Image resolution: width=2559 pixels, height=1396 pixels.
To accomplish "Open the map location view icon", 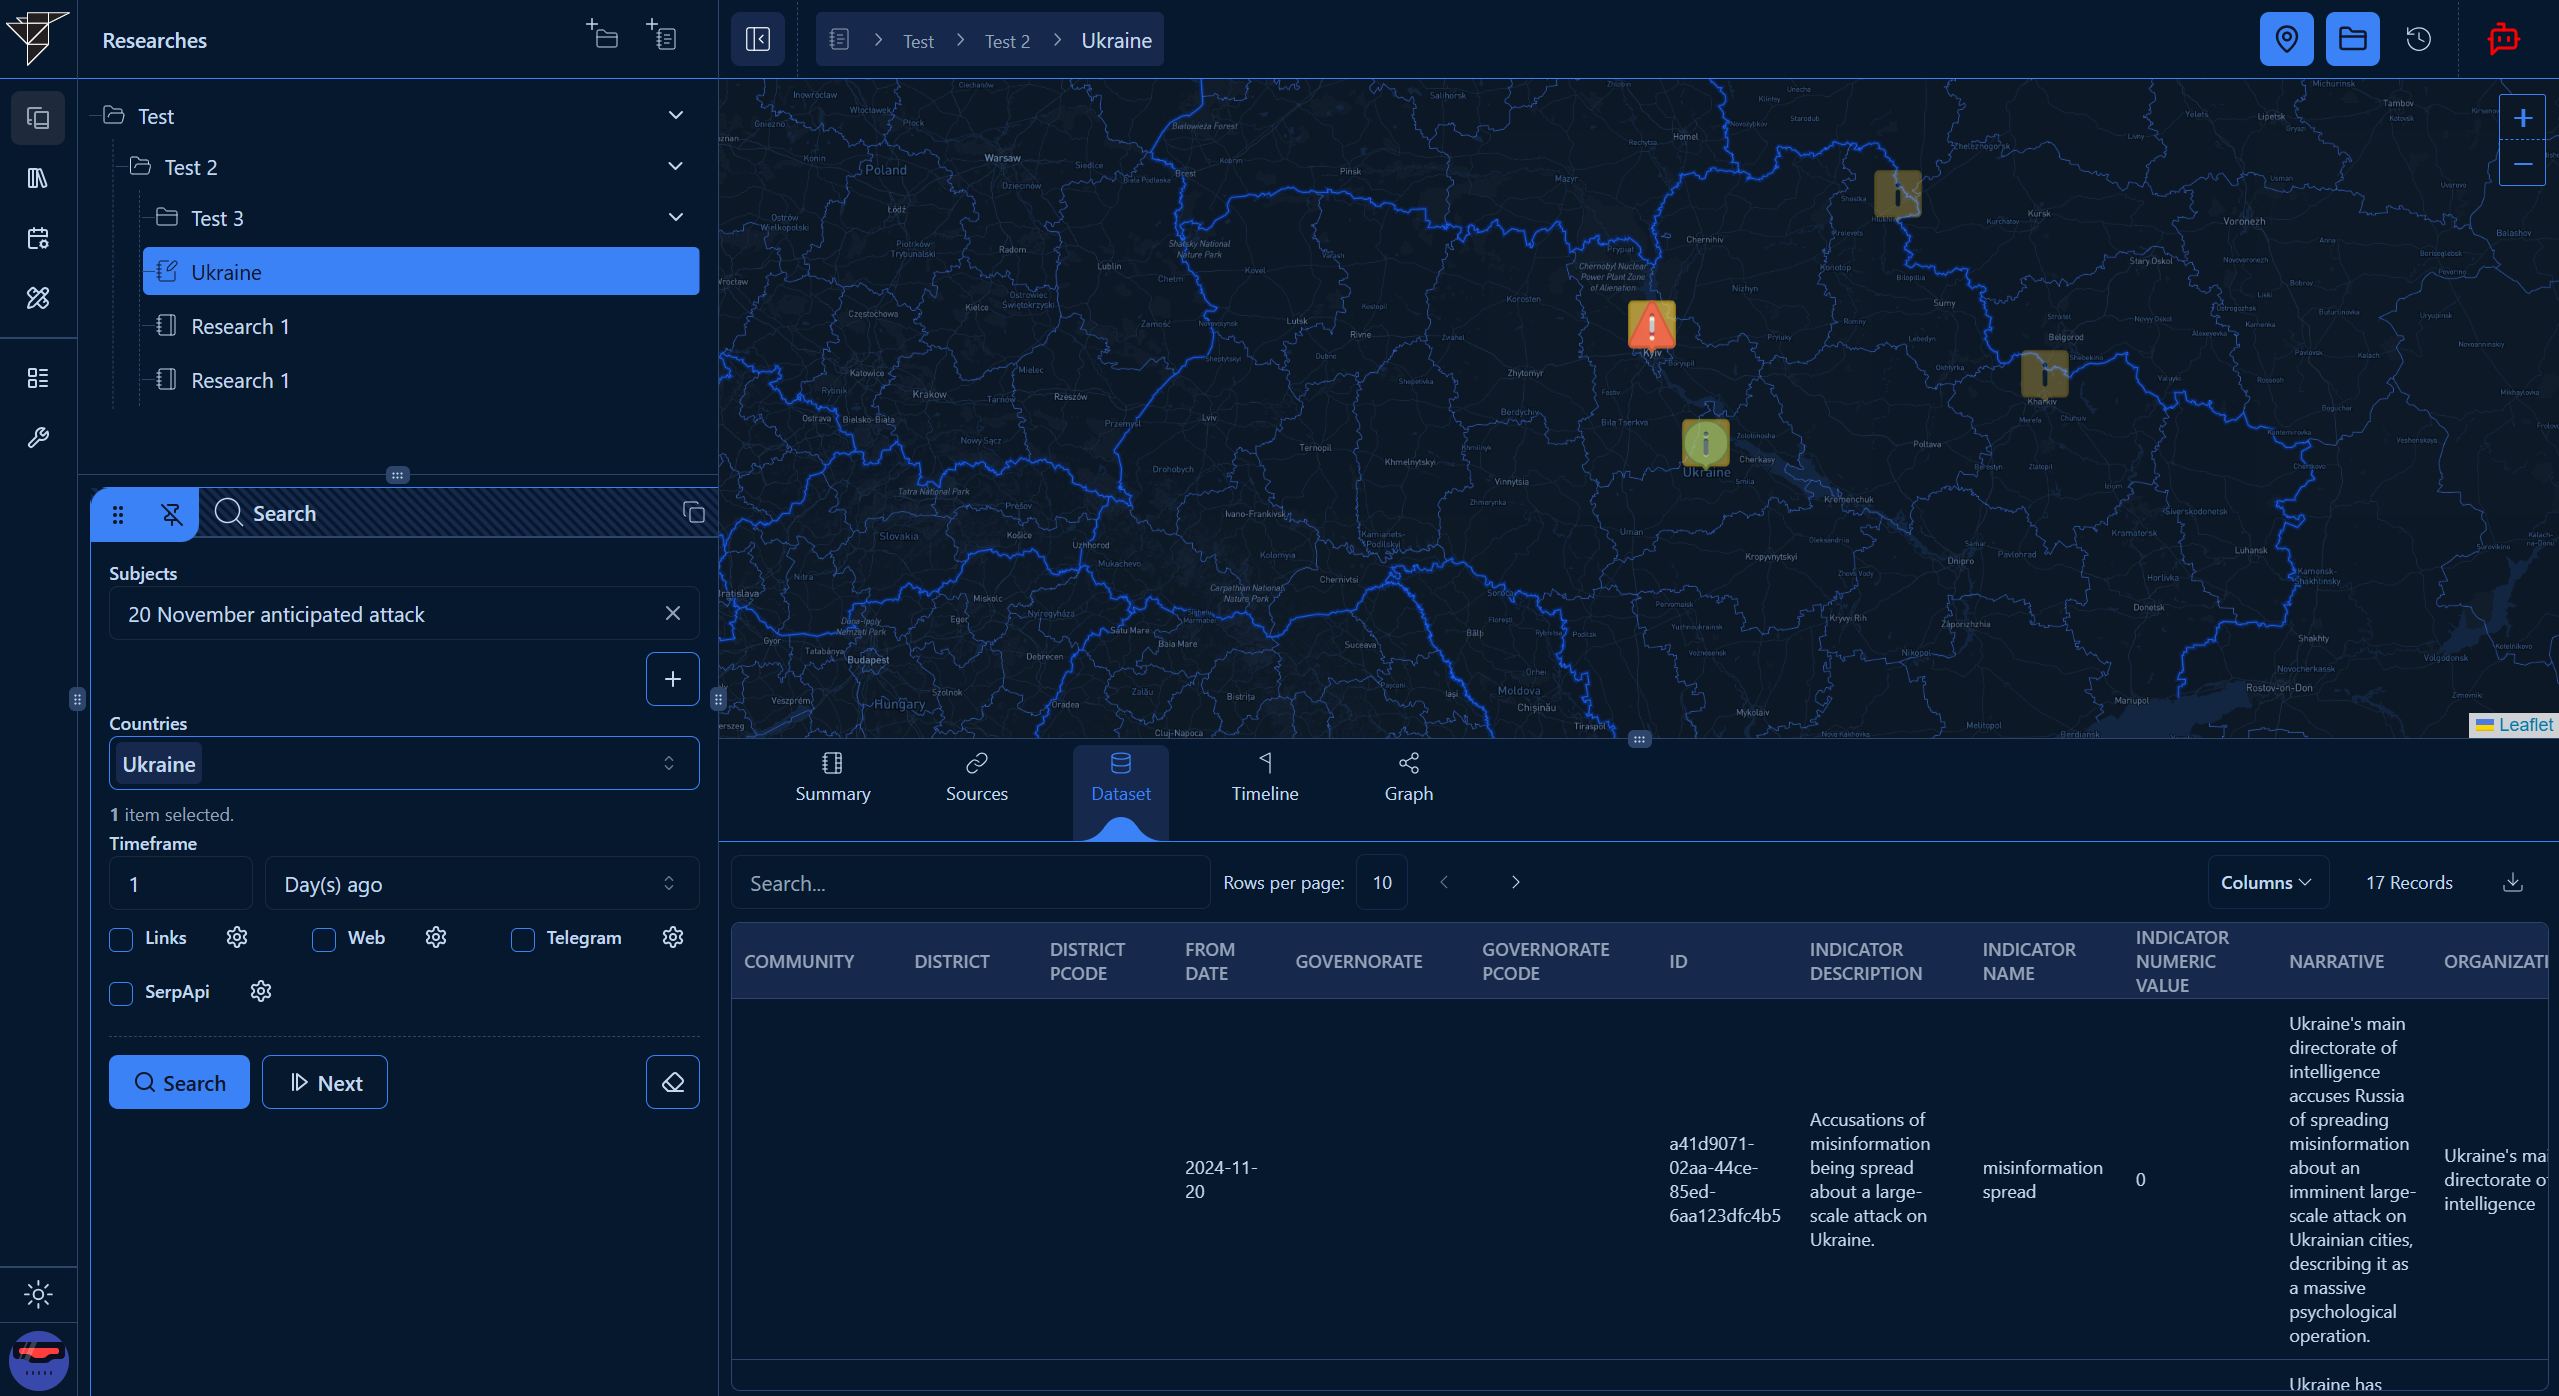I will click(2287, 39).
